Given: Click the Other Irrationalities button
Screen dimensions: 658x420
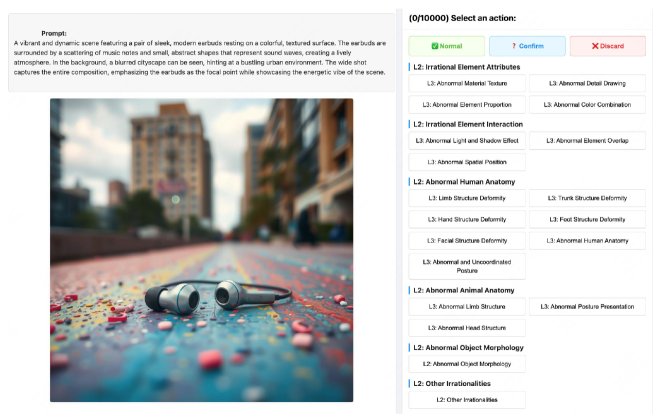Looking at the screenshot, I should pyautogui.click(x=467, y=400).
